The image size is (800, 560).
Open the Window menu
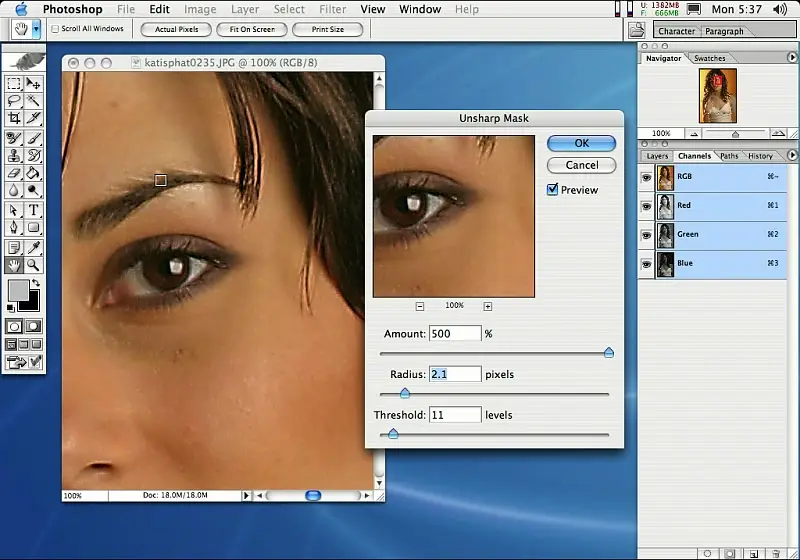(420, 9)
